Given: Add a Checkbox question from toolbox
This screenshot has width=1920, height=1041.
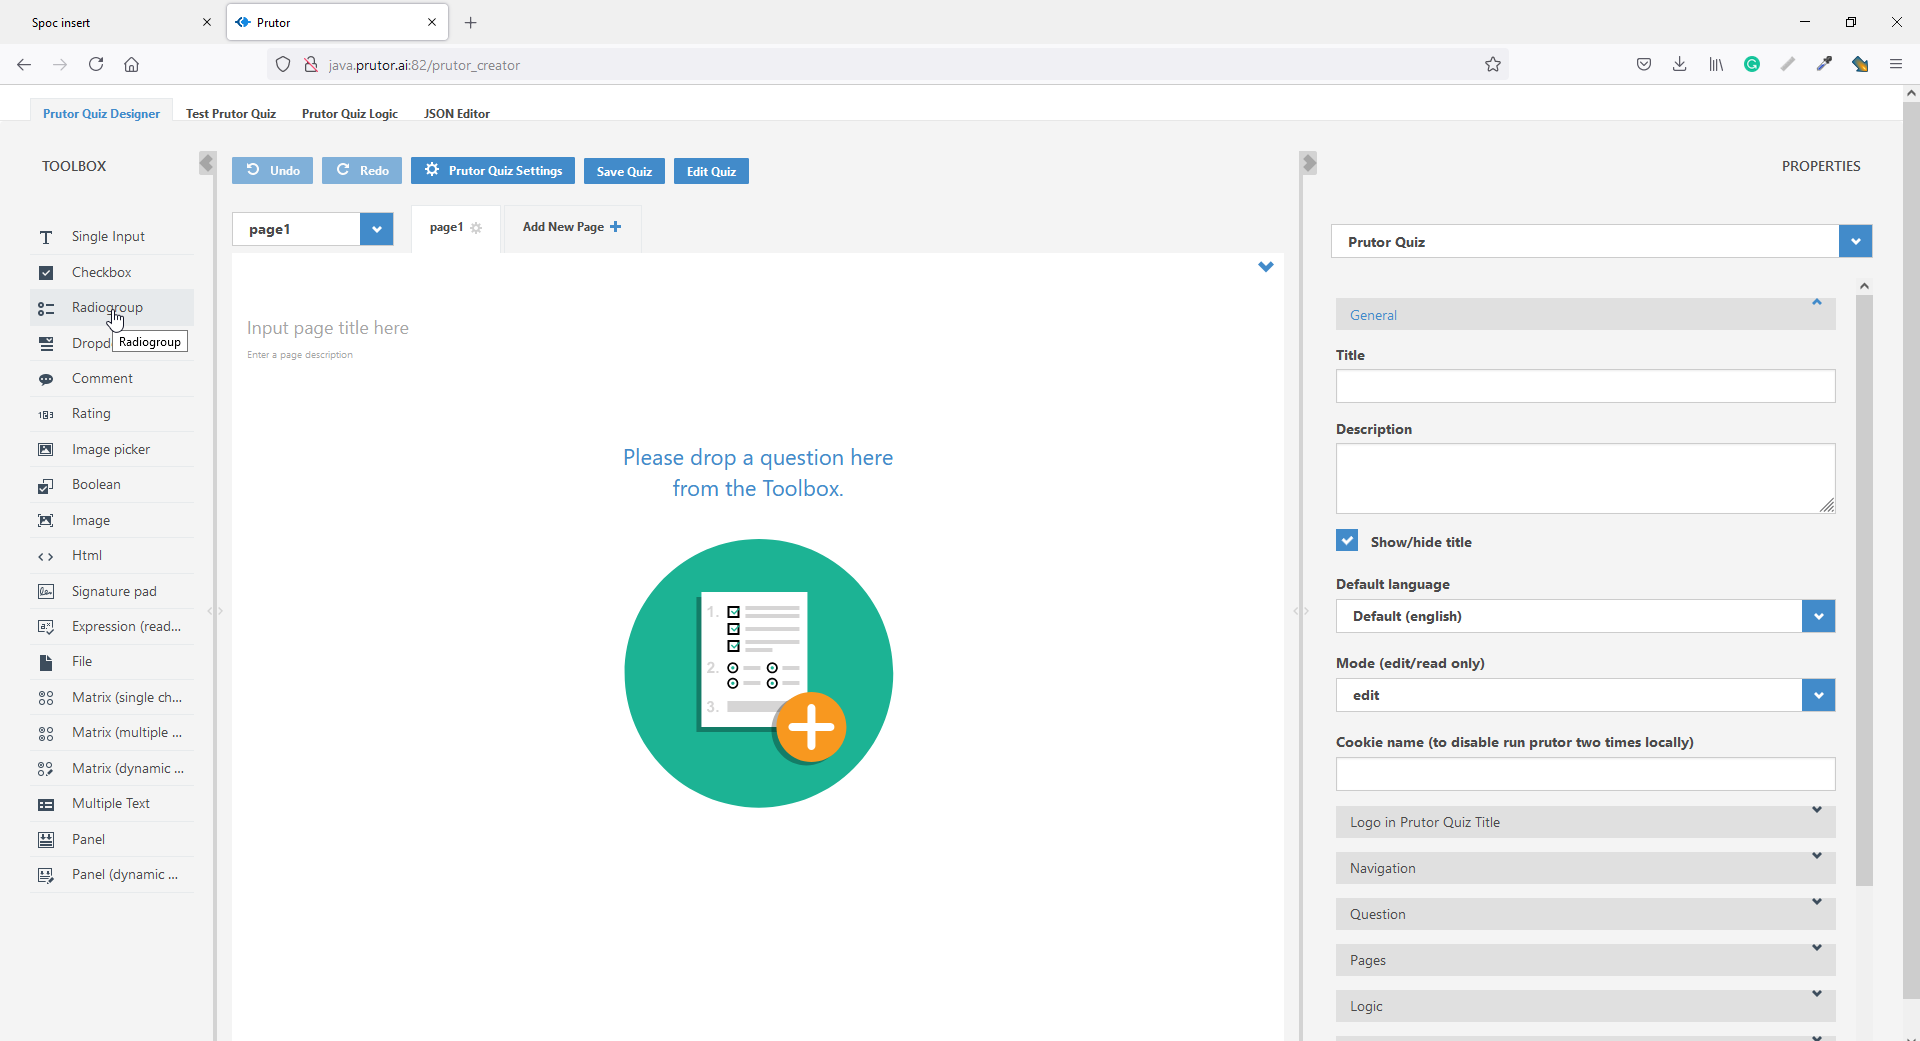Looking at the screenshot, I should pyautogui.click(x=112, y=272).
